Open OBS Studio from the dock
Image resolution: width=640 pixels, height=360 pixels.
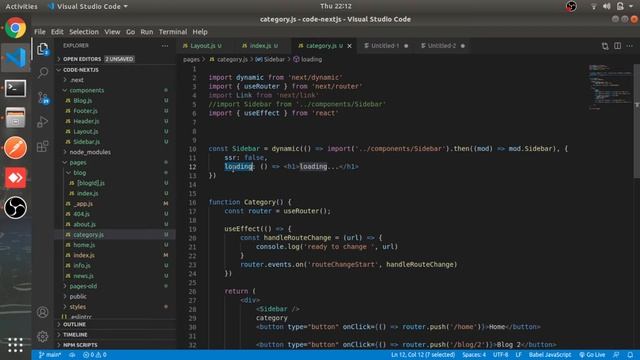[16, 208]
